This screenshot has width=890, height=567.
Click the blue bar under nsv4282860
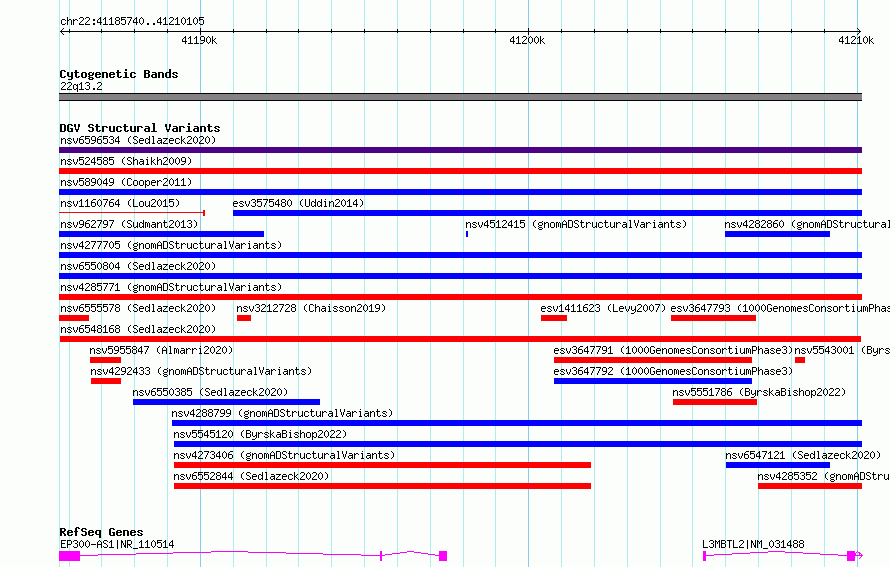coord(777,234)
